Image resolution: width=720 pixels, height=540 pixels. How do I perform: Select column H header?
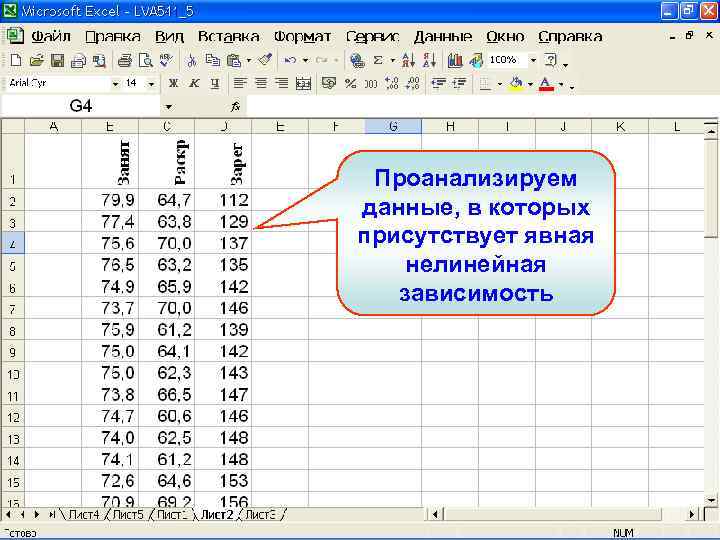(x=450, y=126)
